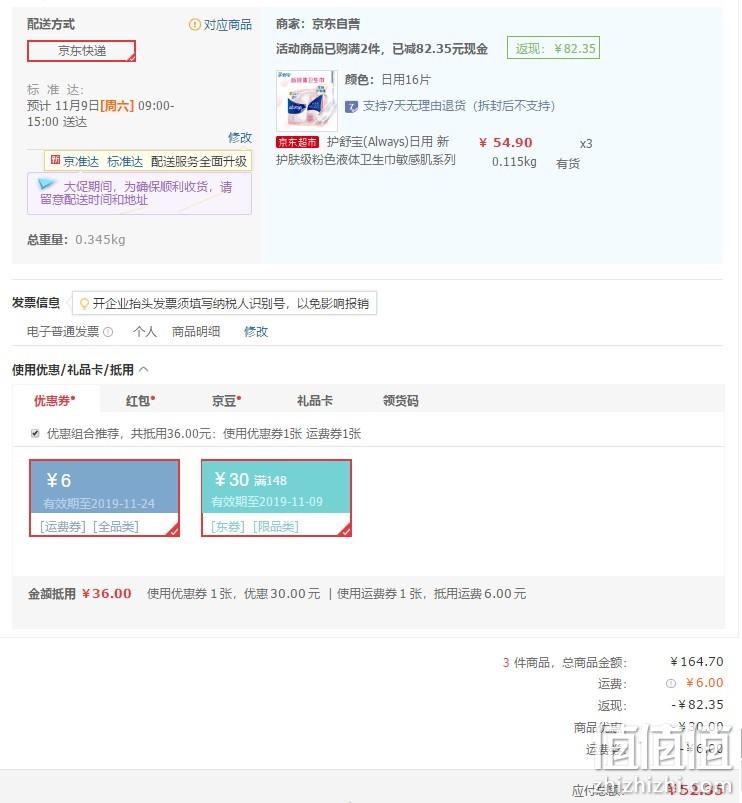This screenshot has width=742, height=803.
Task: Click the 金额抵用 ¥36.00 amount
Action: pyautogui.click(x=107, y=594)
